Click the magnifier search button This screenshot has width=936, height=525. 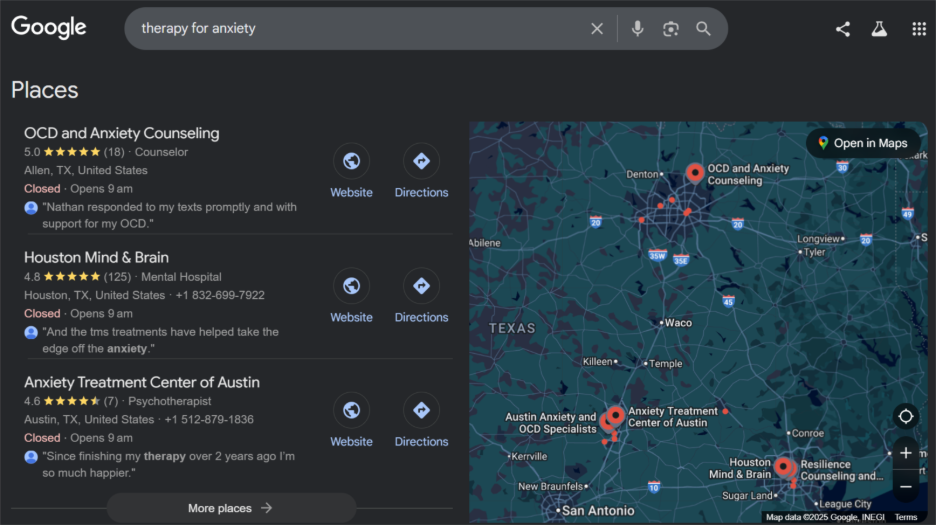703,29
